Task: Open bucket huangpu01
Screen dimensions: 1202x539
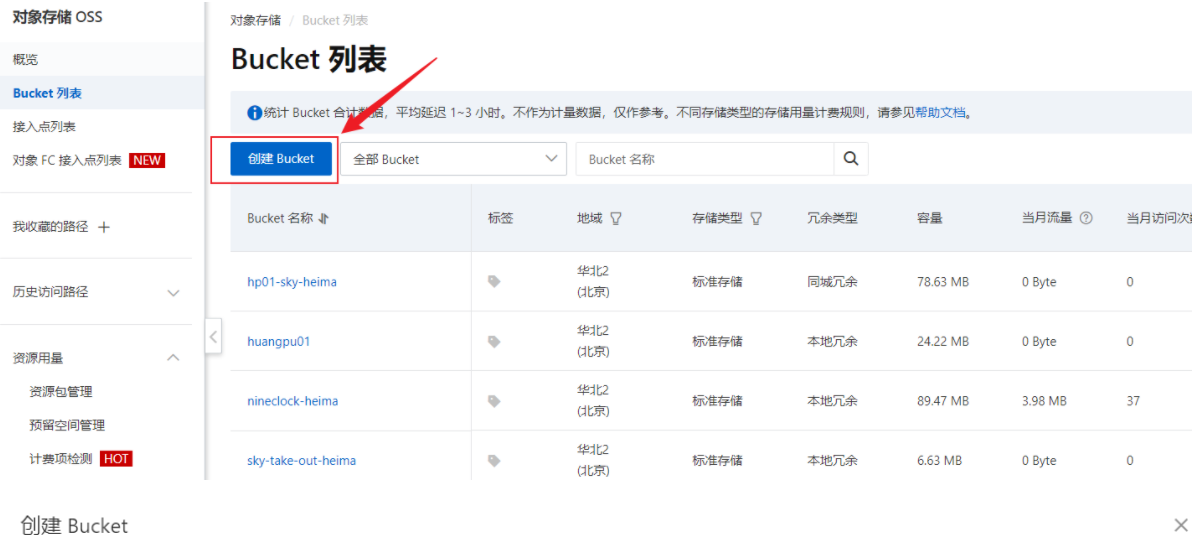Action: click(279, 341)
